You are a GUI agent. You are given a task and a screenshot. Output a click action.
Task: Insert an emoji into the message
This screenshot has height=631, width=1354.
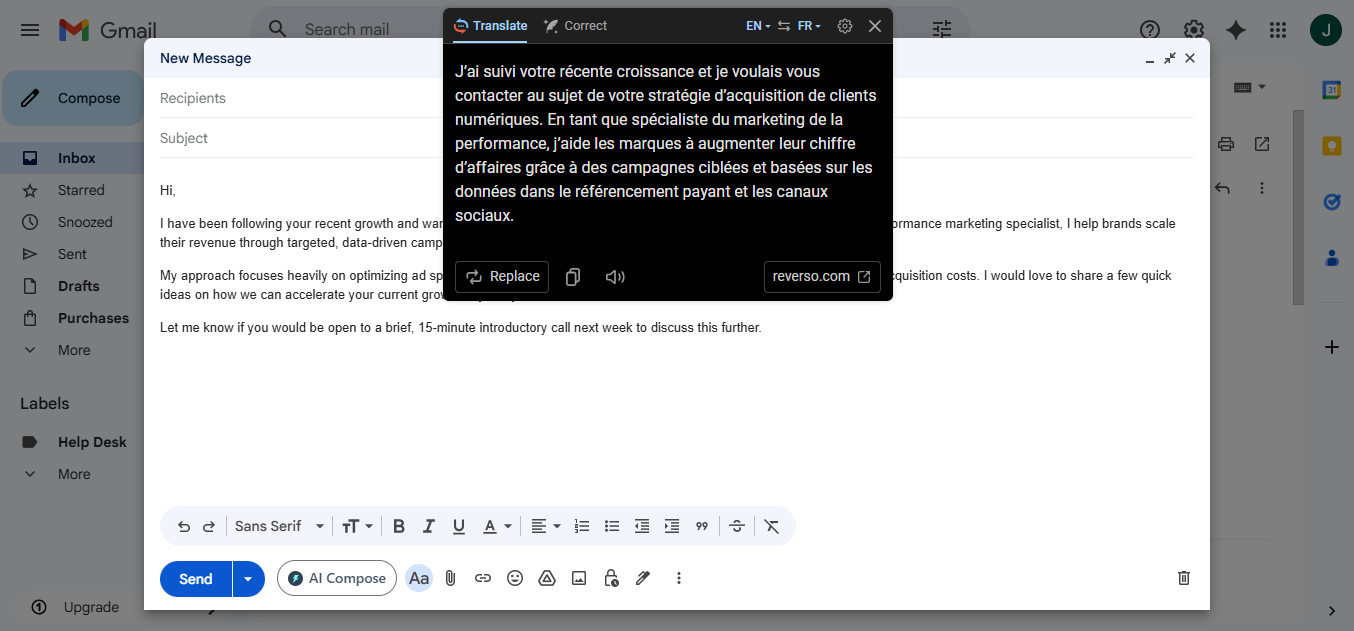tap(515, 578)
